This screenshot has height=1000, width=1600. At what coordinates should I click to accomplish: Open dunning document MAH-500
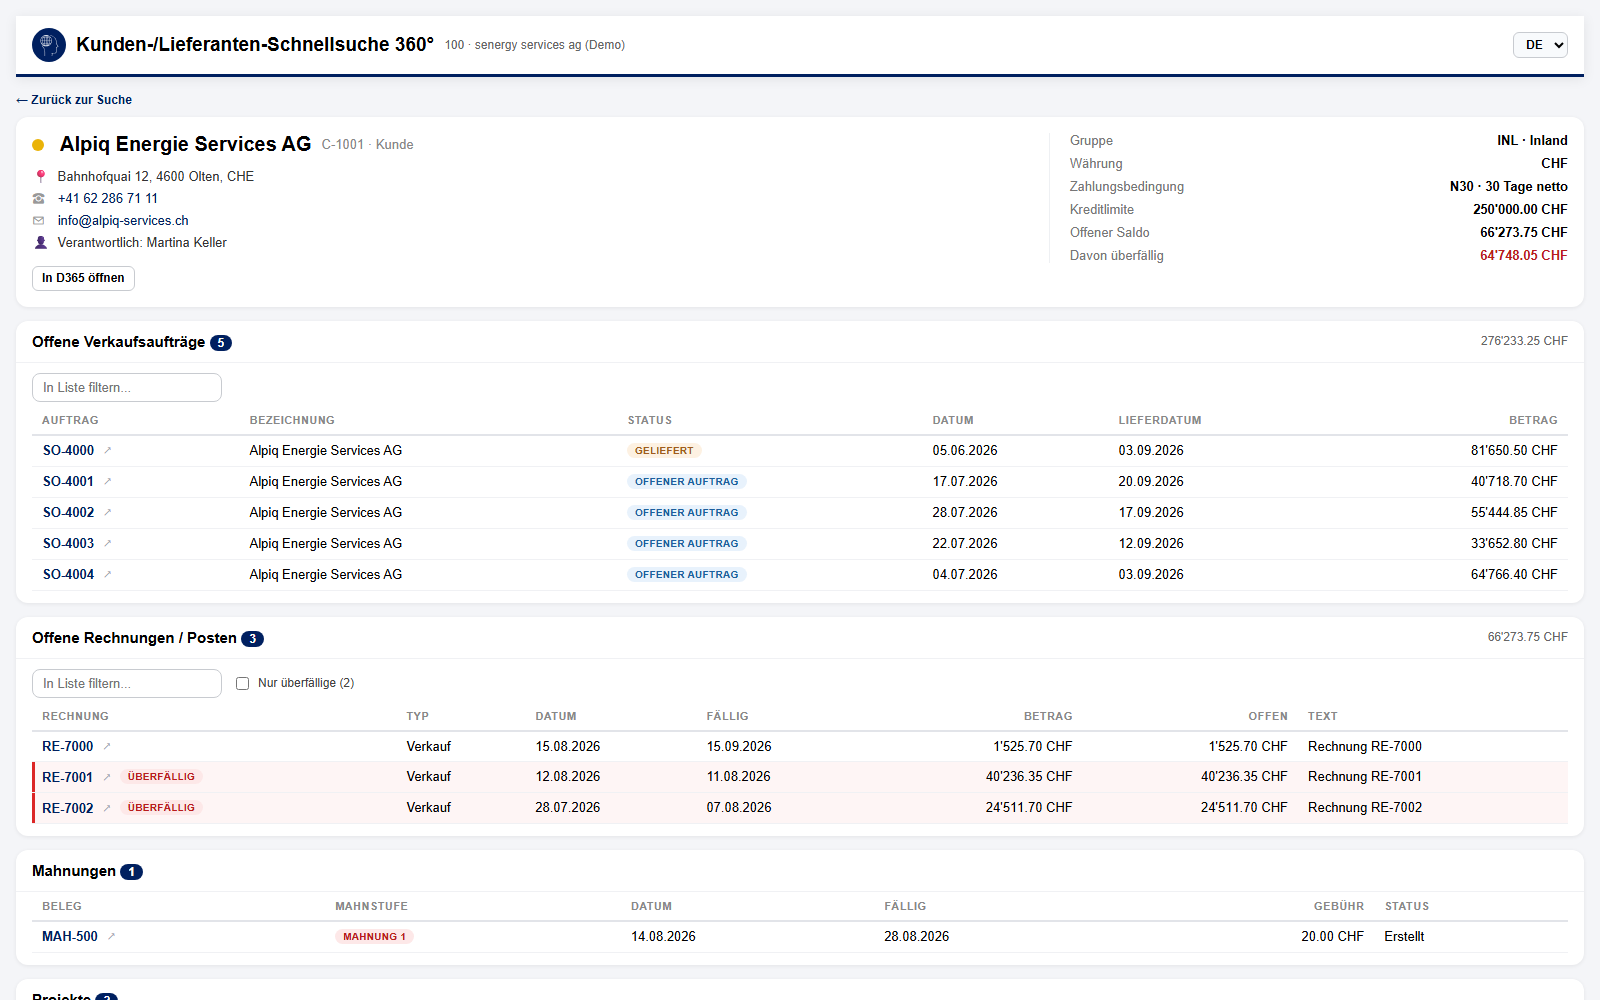70,937
